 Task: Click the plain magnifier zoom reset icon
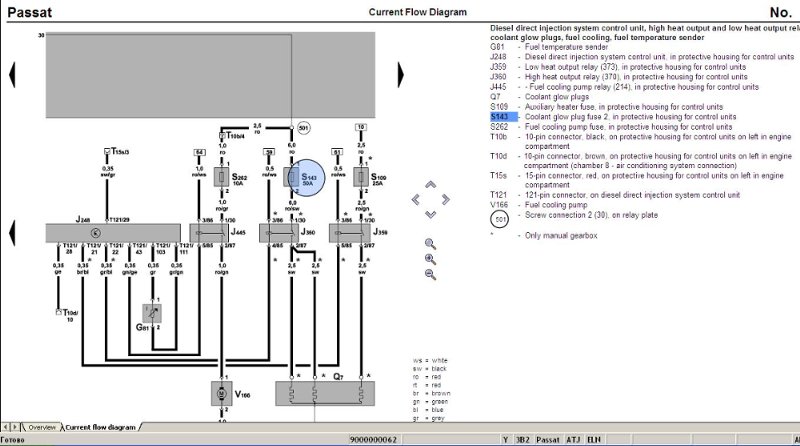point(430,244)
